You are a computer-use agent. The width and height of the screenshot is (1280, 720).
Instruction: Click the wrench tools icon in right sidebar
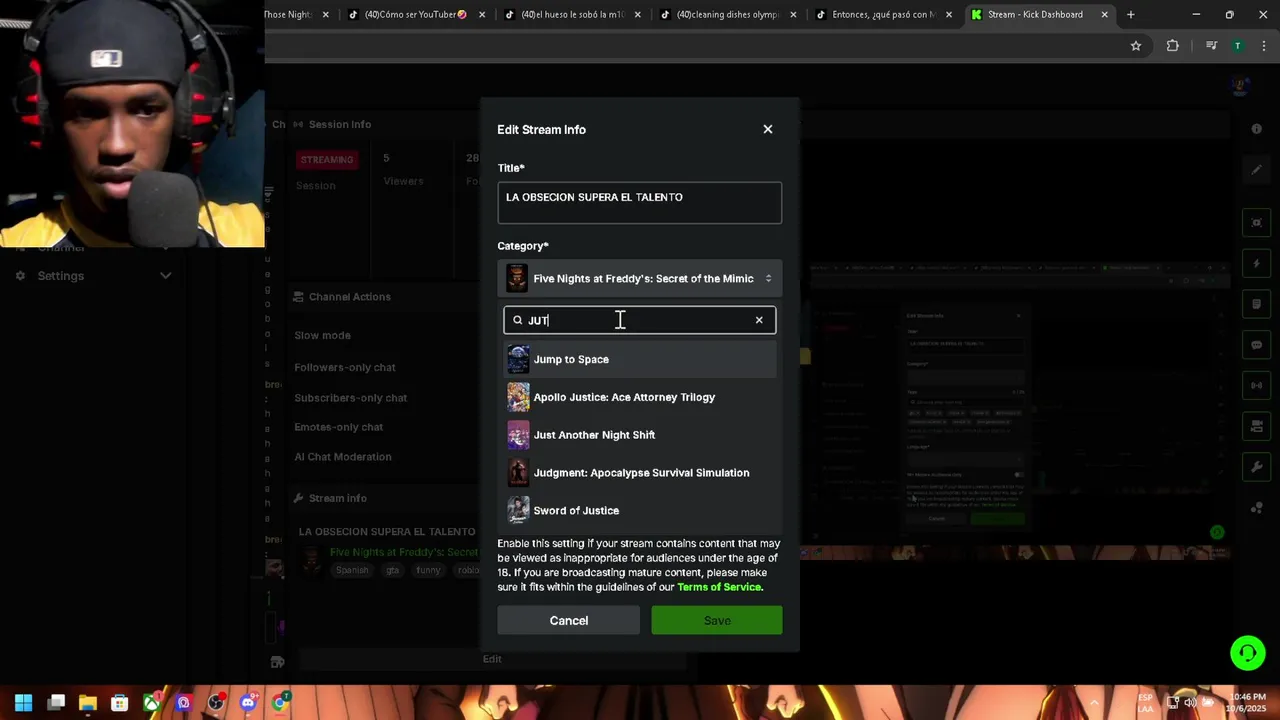[1257, 467]
